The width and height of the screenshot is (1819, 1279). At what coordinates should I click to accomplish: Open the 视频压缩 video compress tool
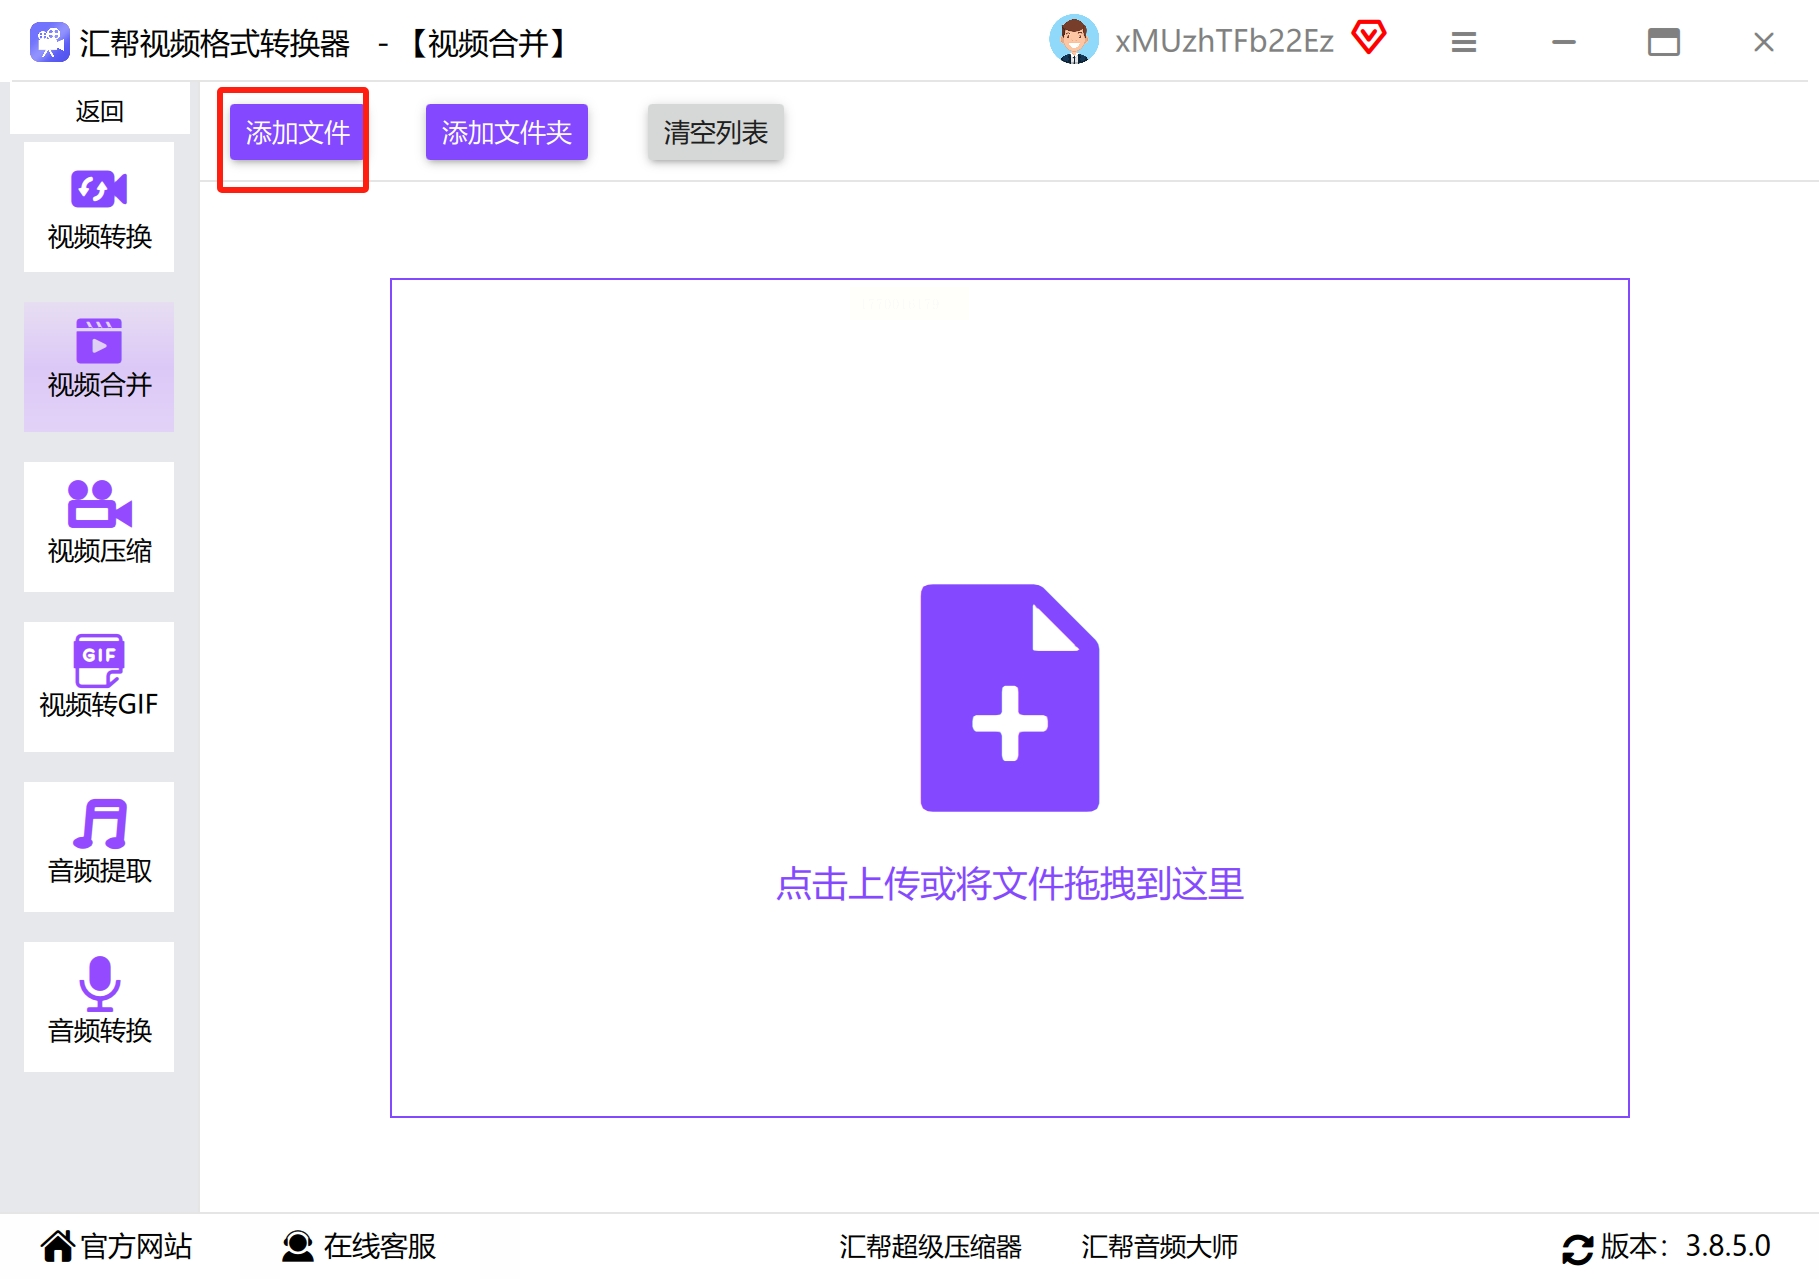pyautogui.click(x=99, y=527)
